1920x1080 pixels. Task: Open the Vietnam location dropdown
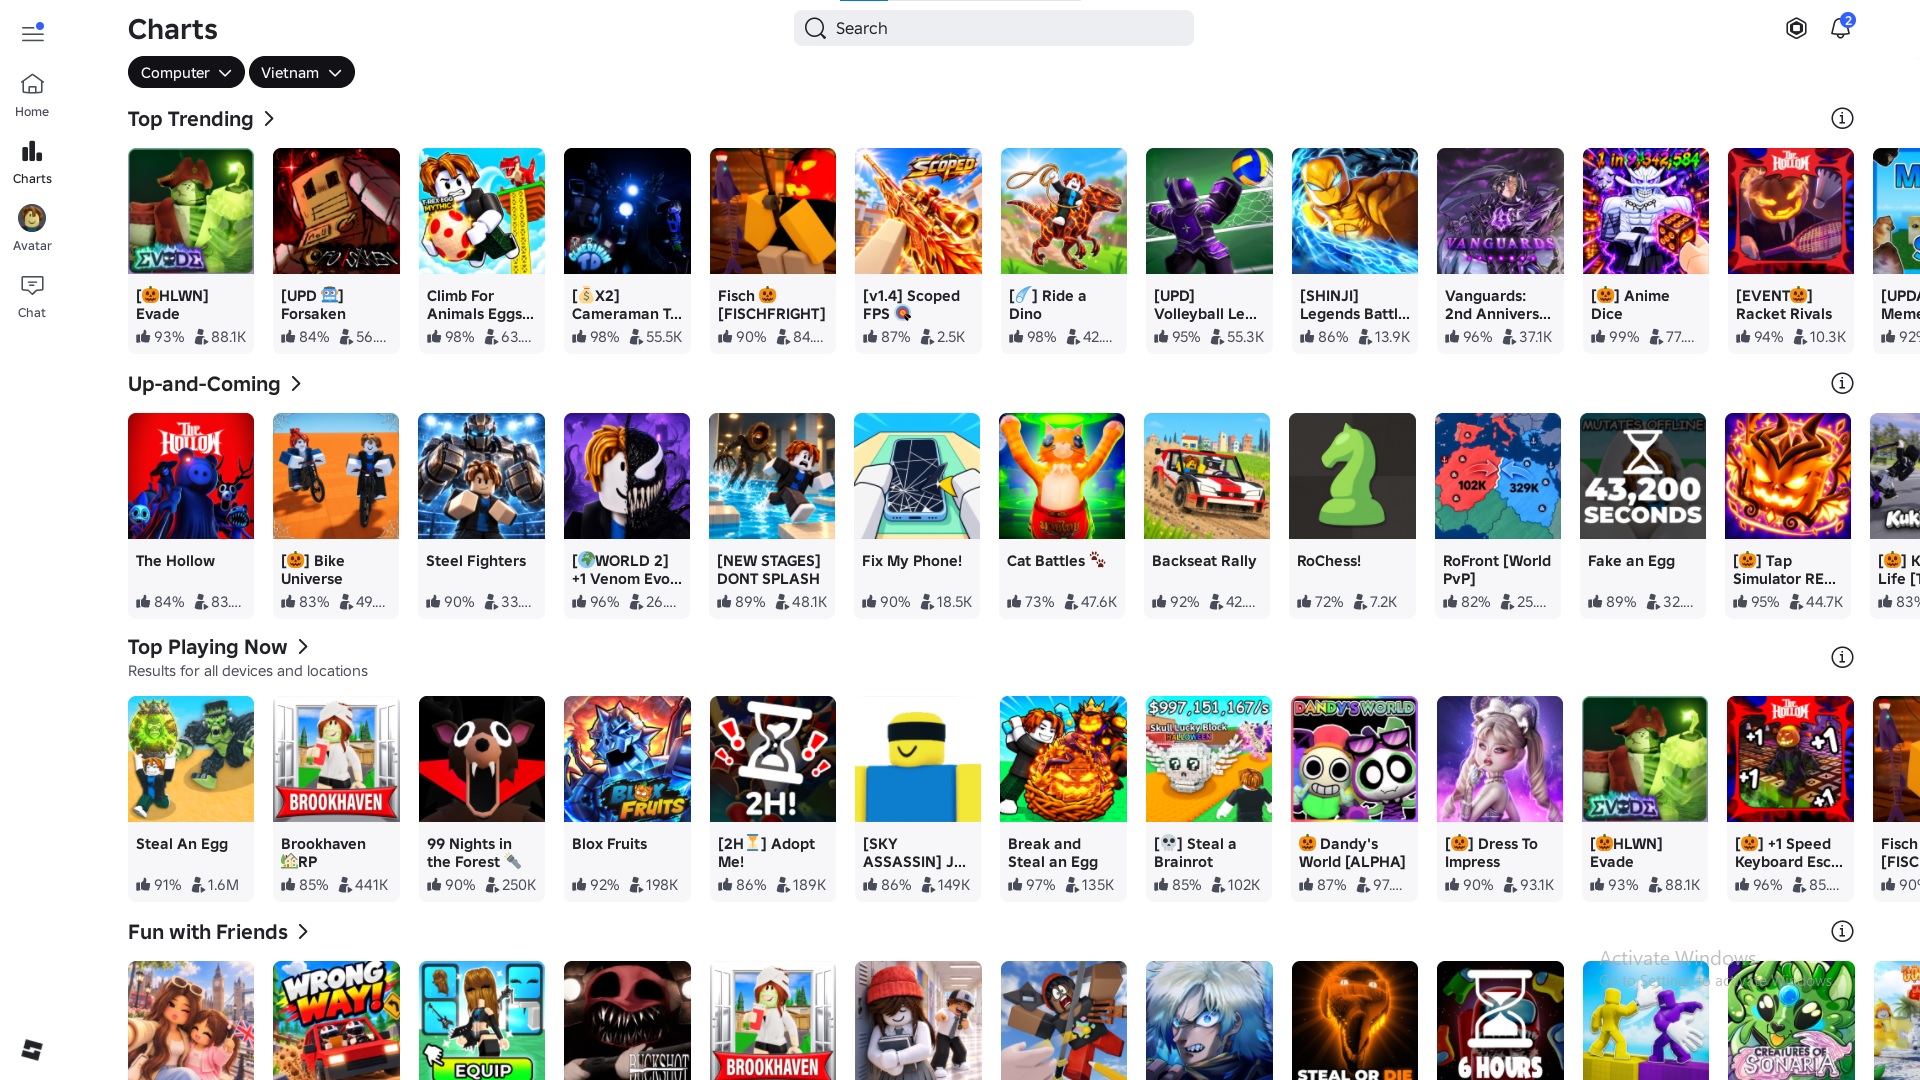302,72
